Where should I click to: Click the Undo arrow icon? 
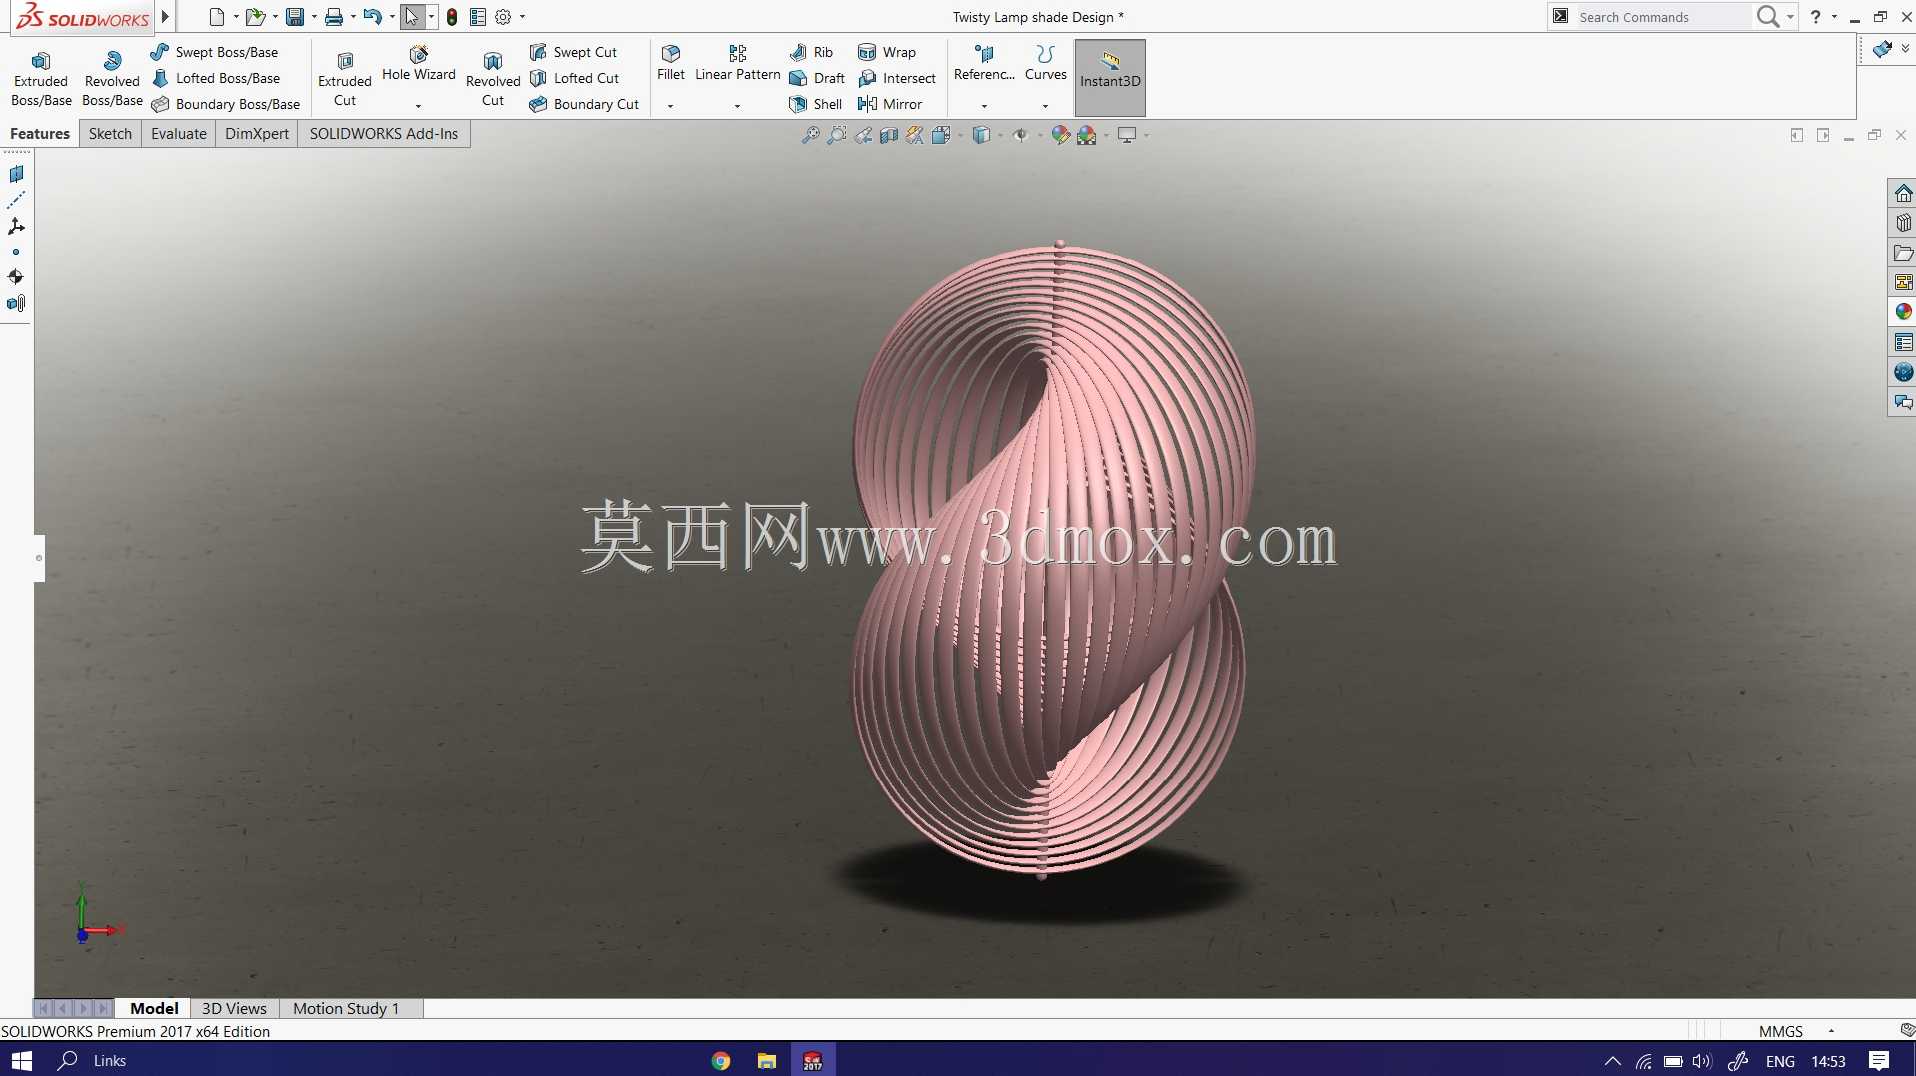pyautogui.click(x=372, y=17)
